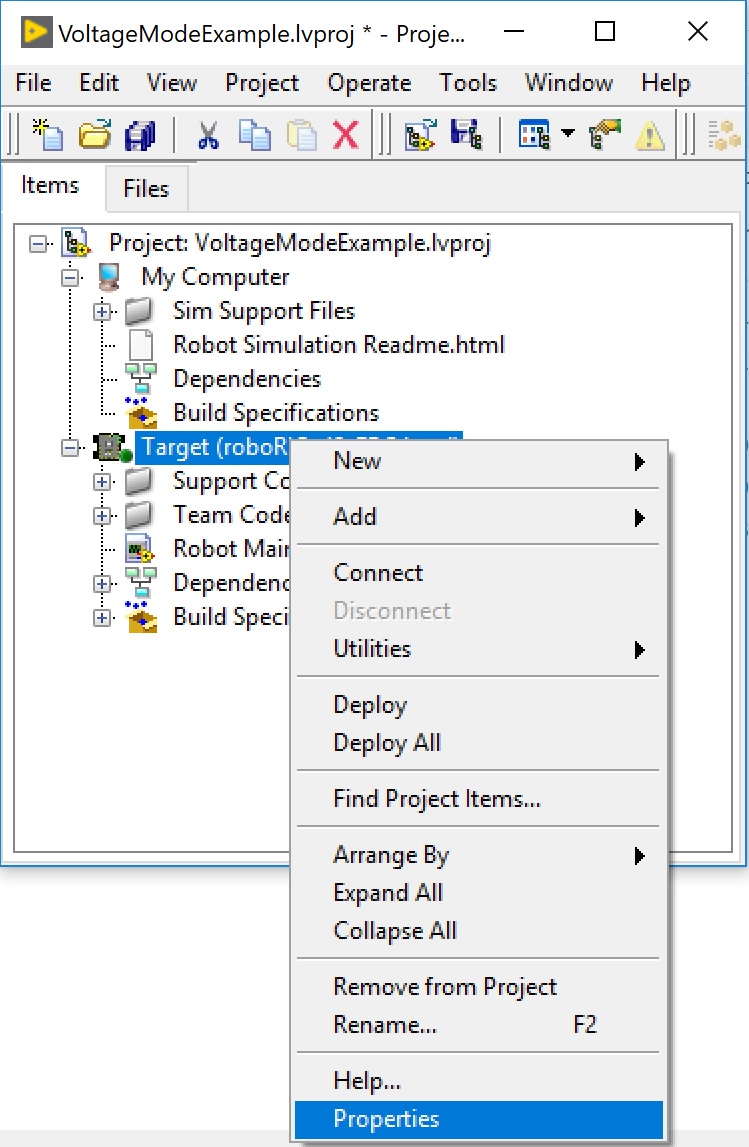The image size is (749, 1147).
Task: Expand Dependencies under Target
Action: tap(103, 584)
